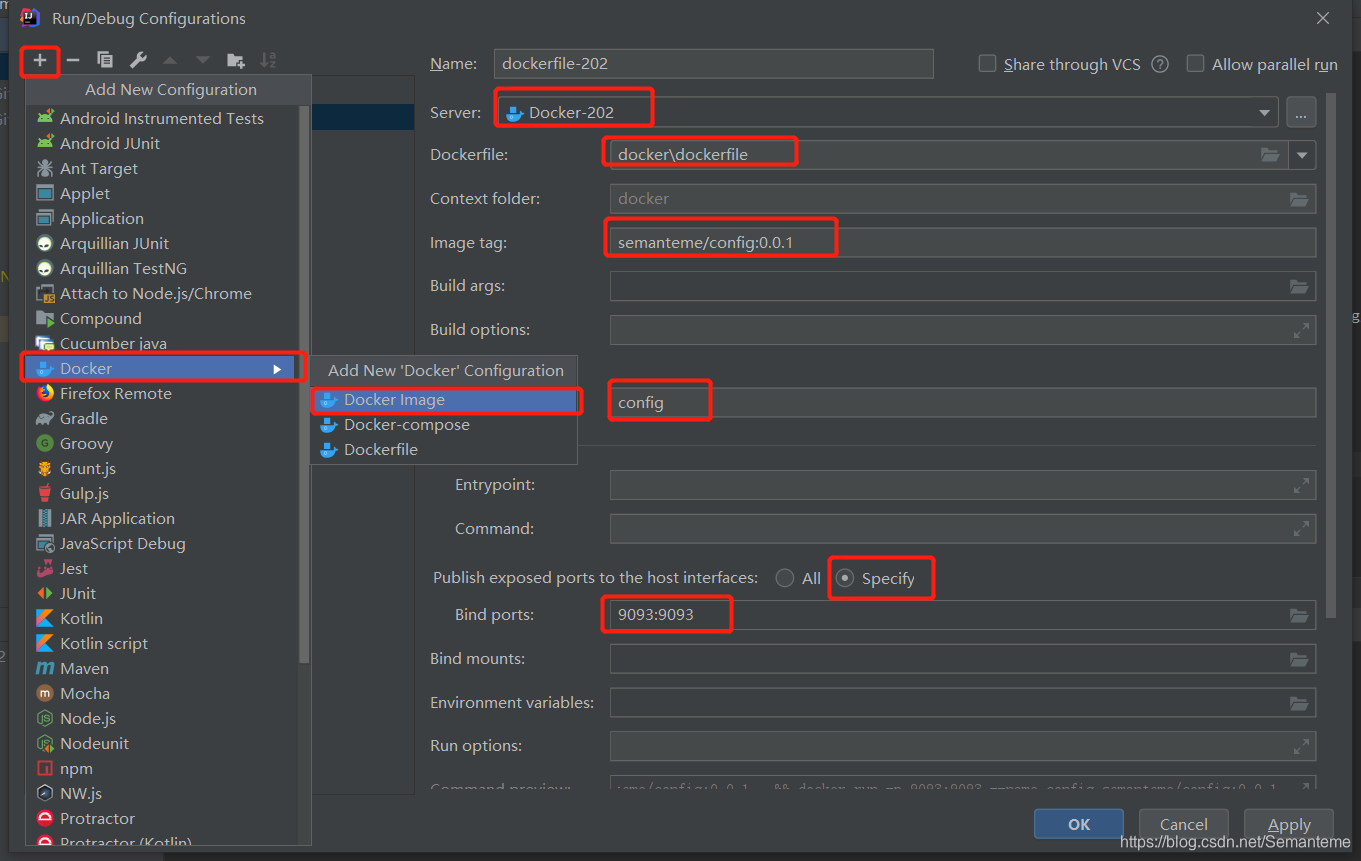The height and width of the screenshot is (861, 1361).
Task: Open Edit Templates wrench icon
Action: click(138, 61)
